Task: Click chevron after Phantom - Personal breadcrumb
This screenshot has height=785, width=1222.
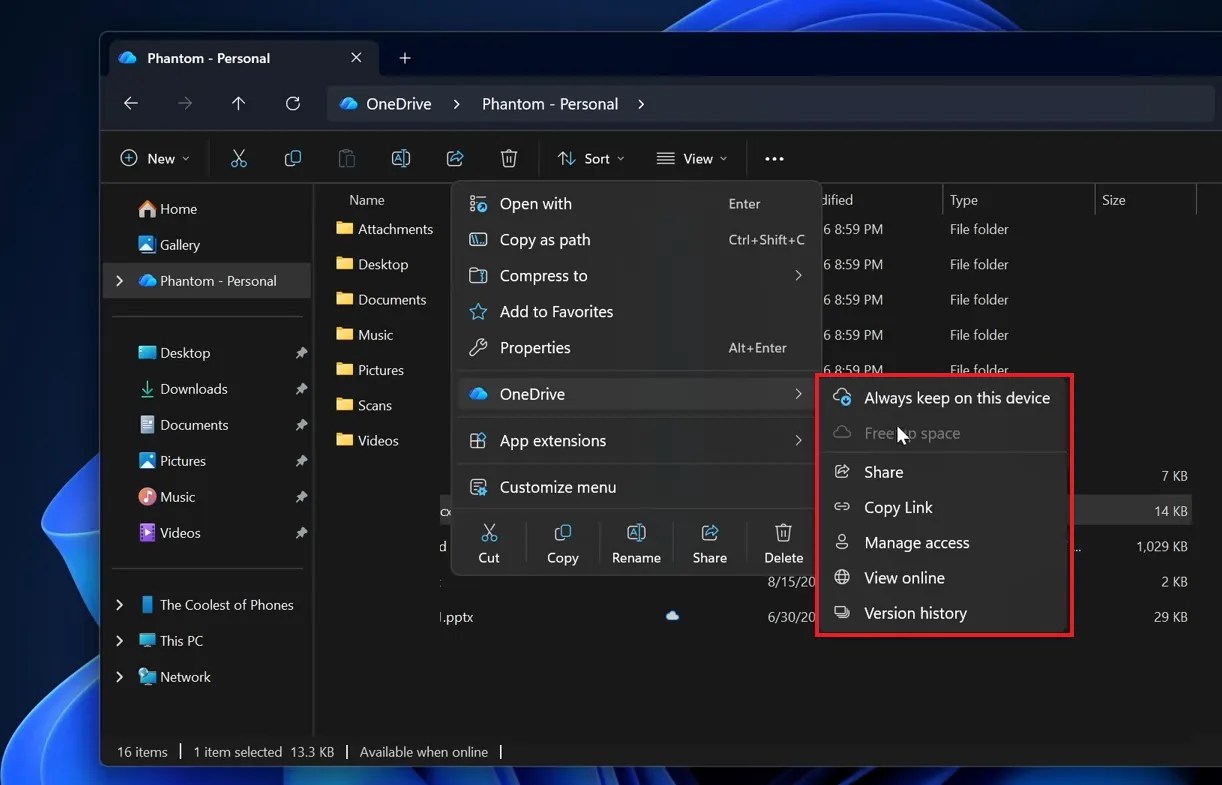Action: 641,104
